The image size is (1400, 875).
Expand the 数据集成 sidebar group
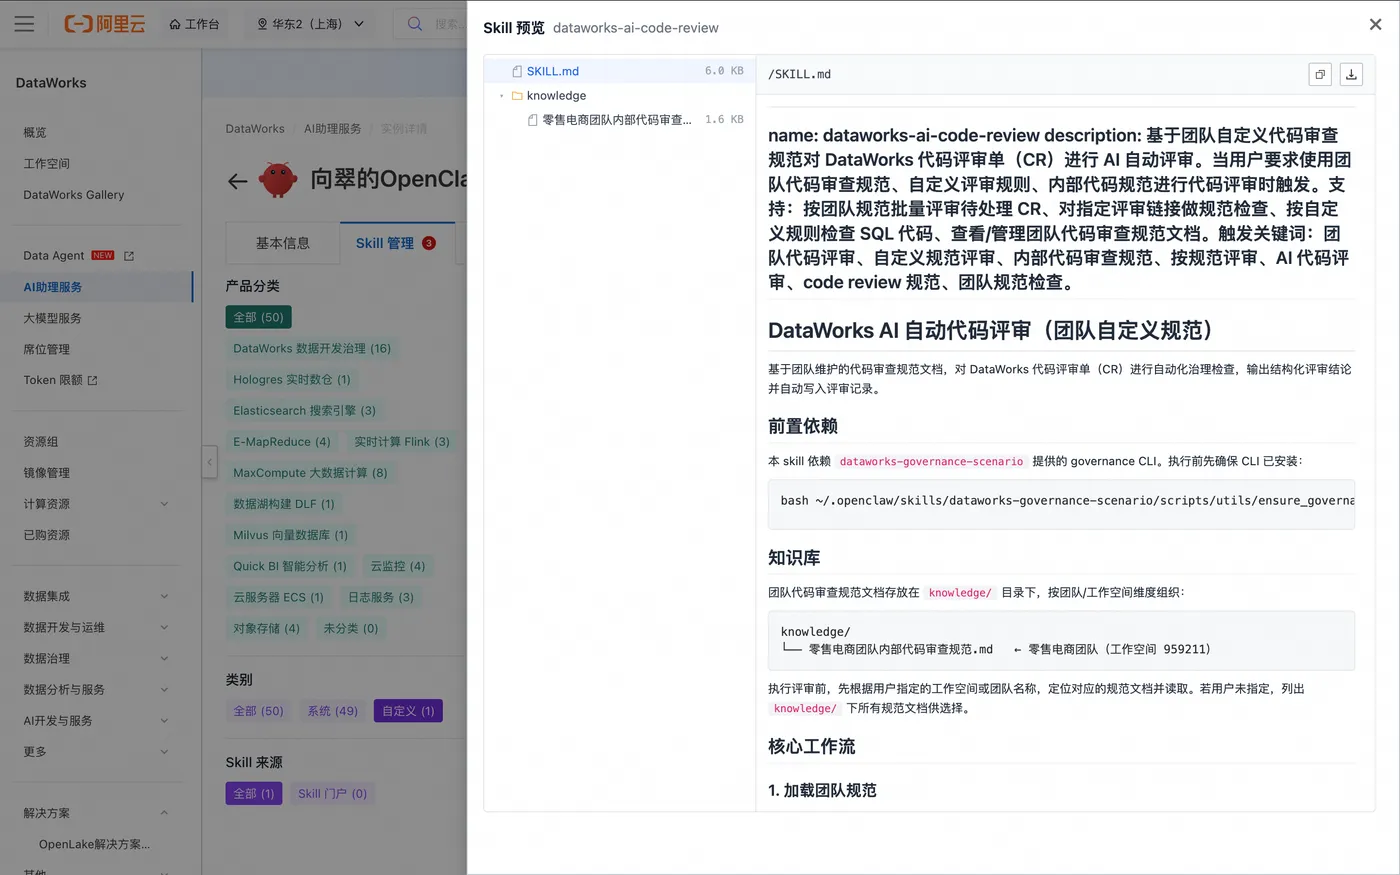(164, 597)
